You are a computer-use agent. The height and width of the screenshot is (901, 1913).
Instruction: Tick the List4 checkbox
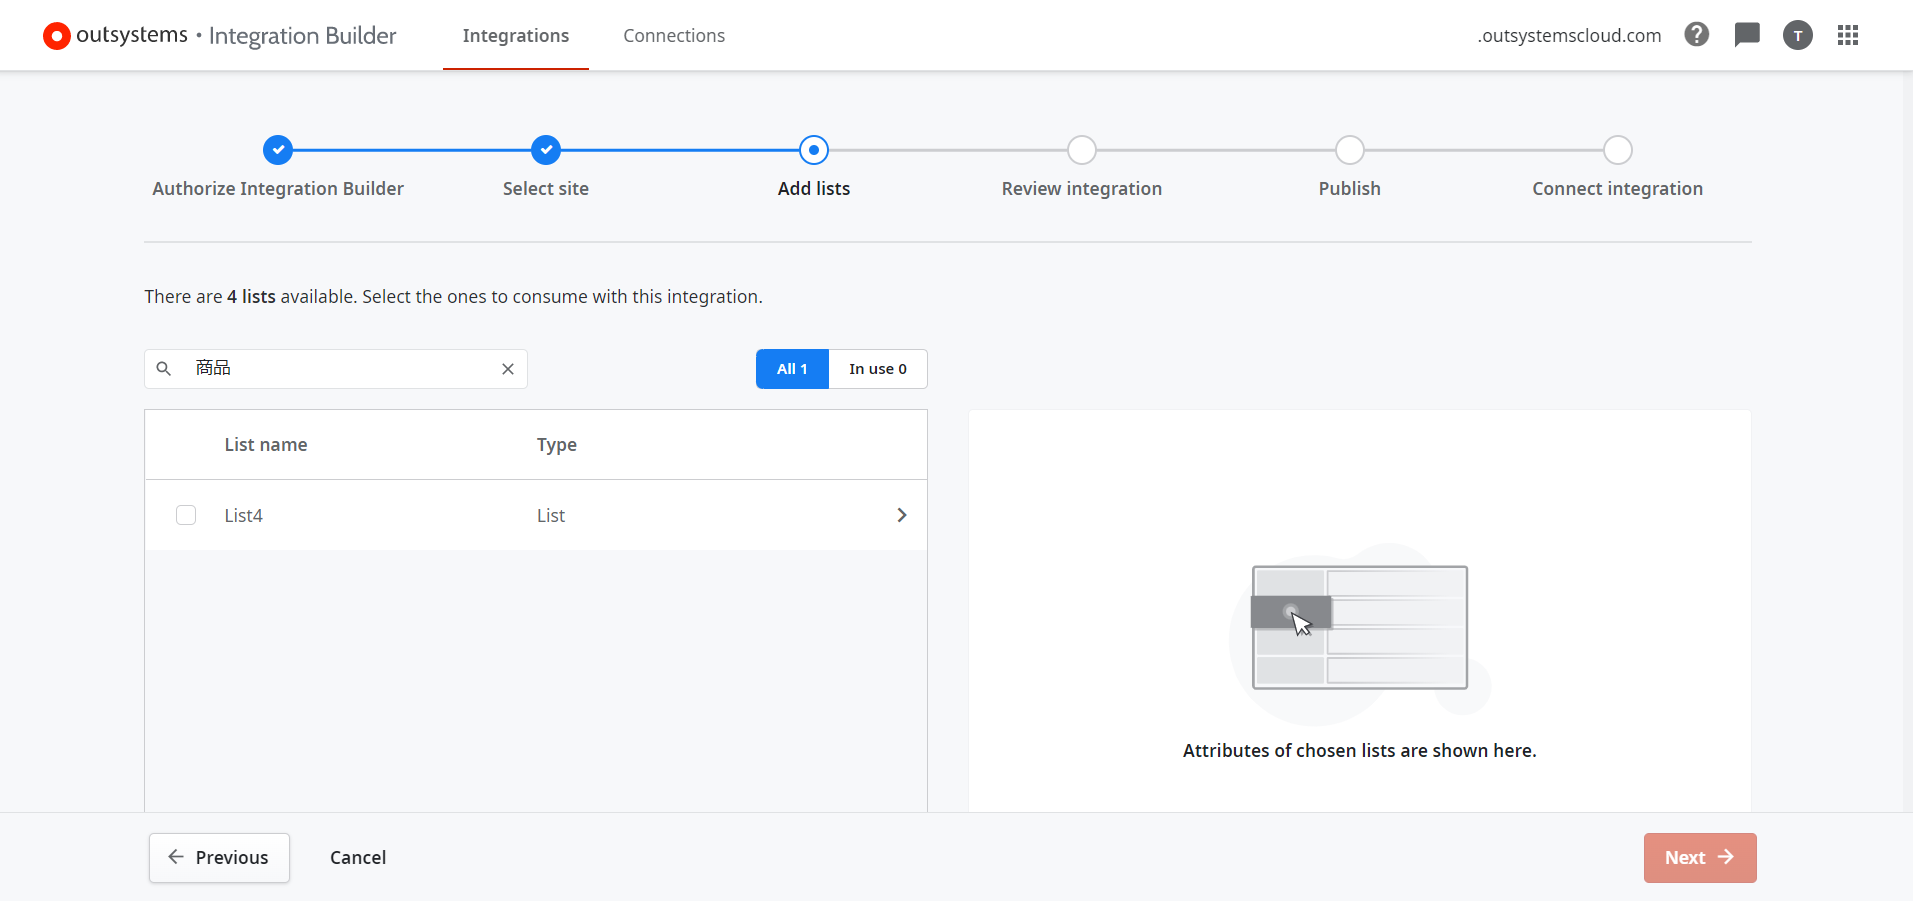[186, 515]
